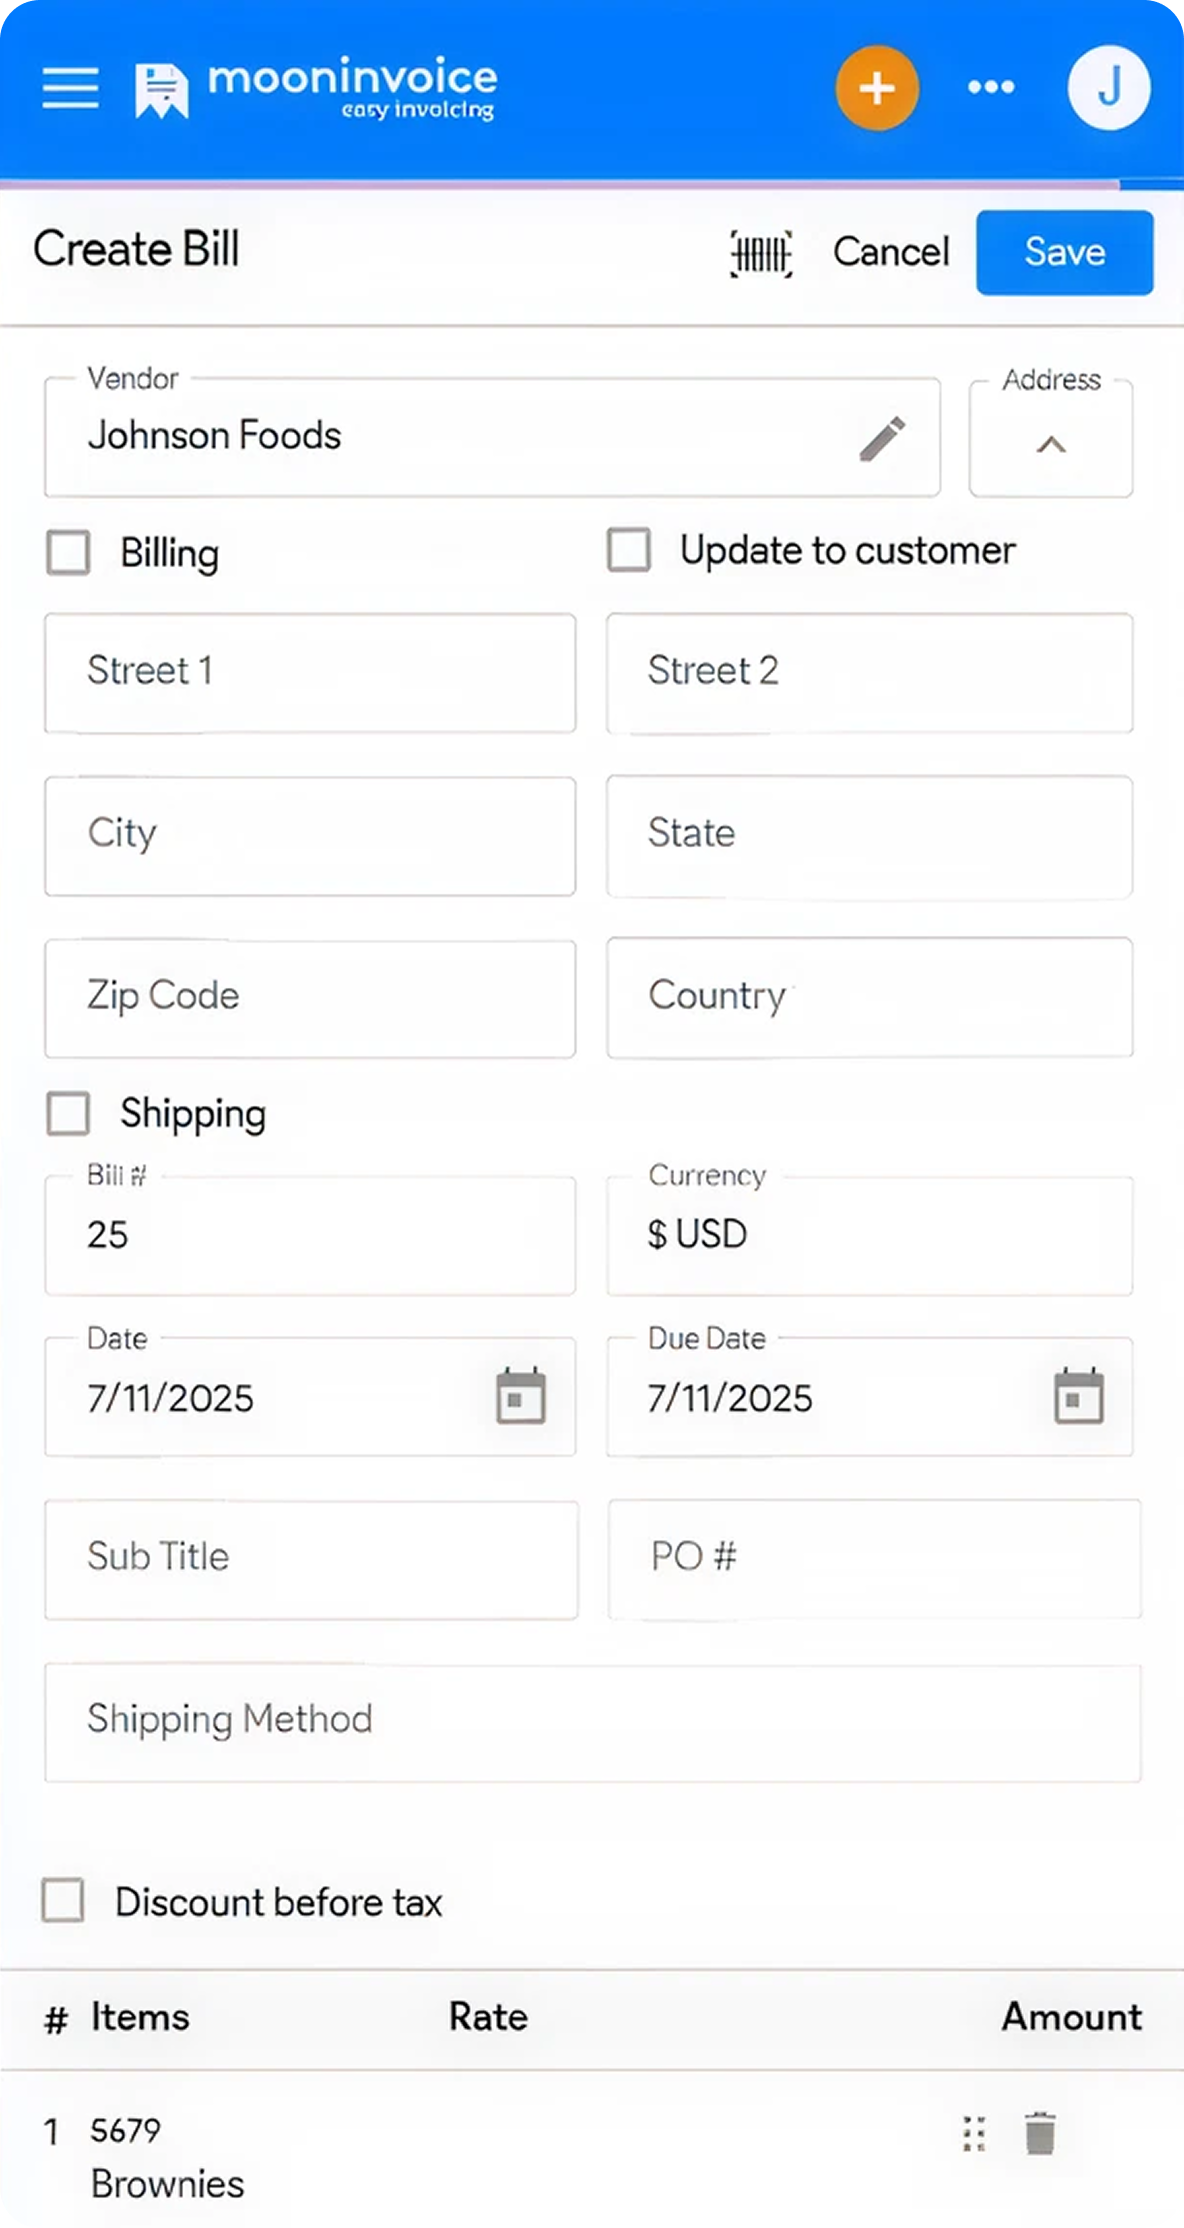Cancel creating the bill
This screenshot has height=2228, width=1184.
click(x=890, y=252)
